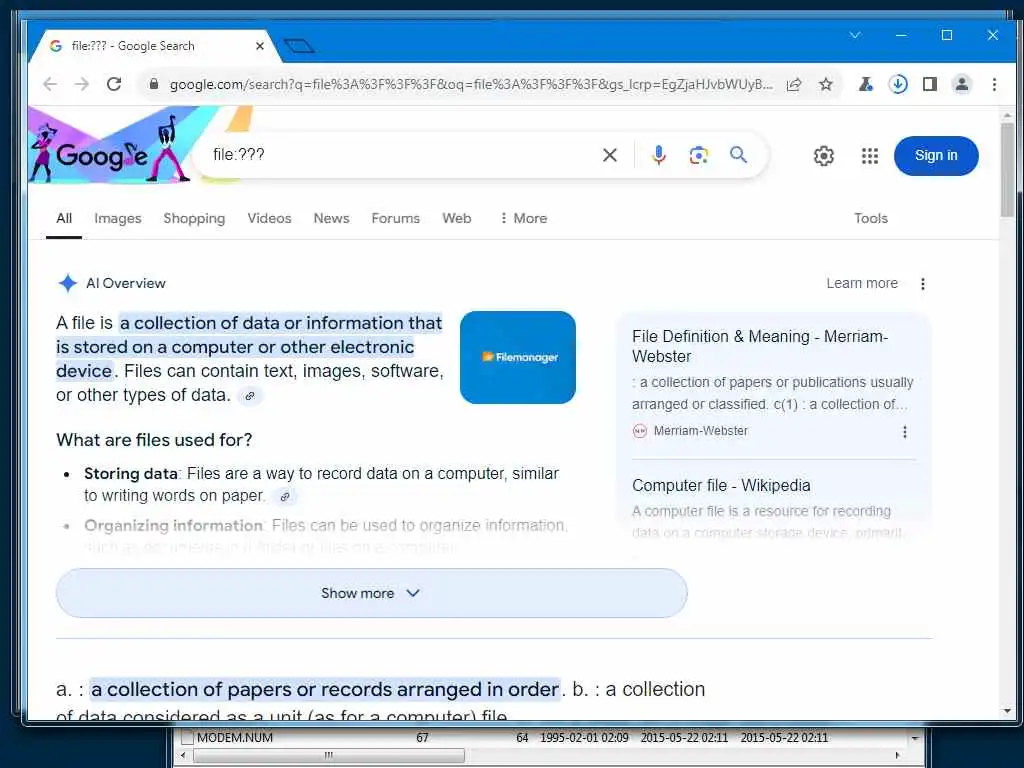The height and width of the screenshot is (768, 1024).
Task: Search by image with Lens camera icon
Action: click(699, 155)
